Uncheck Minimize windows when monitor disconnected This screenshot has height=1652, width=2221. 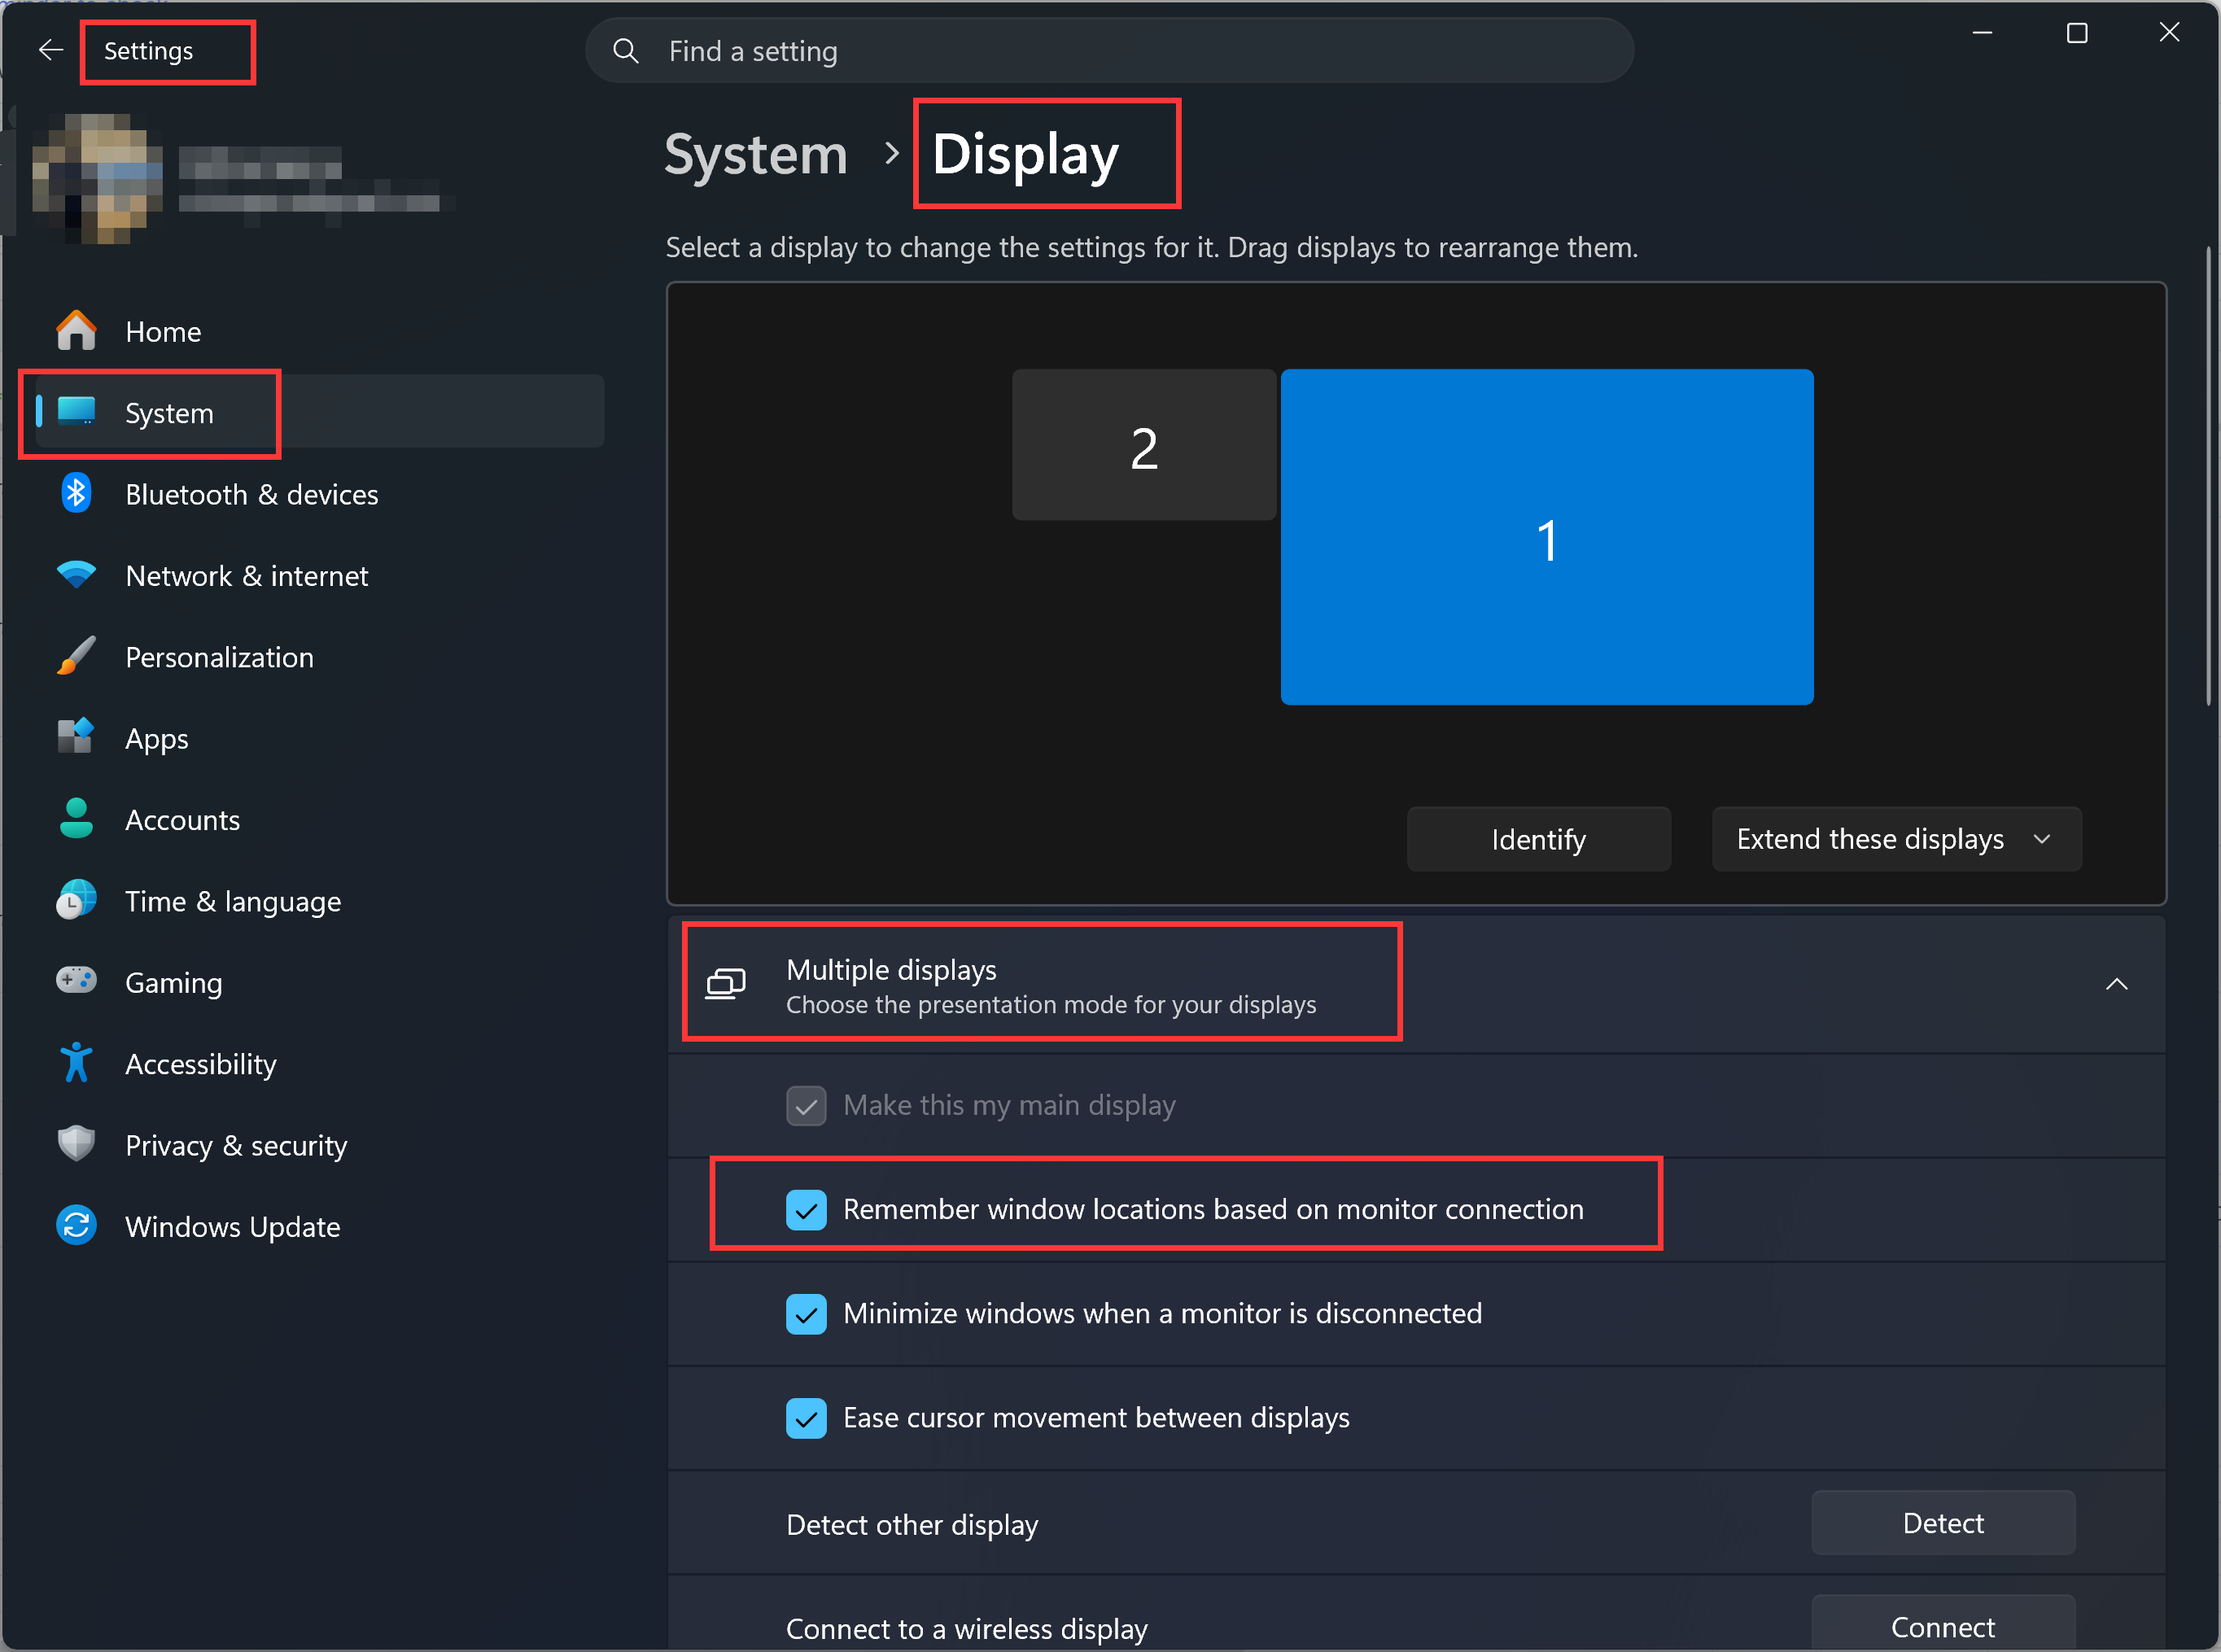click(806, 1314)
